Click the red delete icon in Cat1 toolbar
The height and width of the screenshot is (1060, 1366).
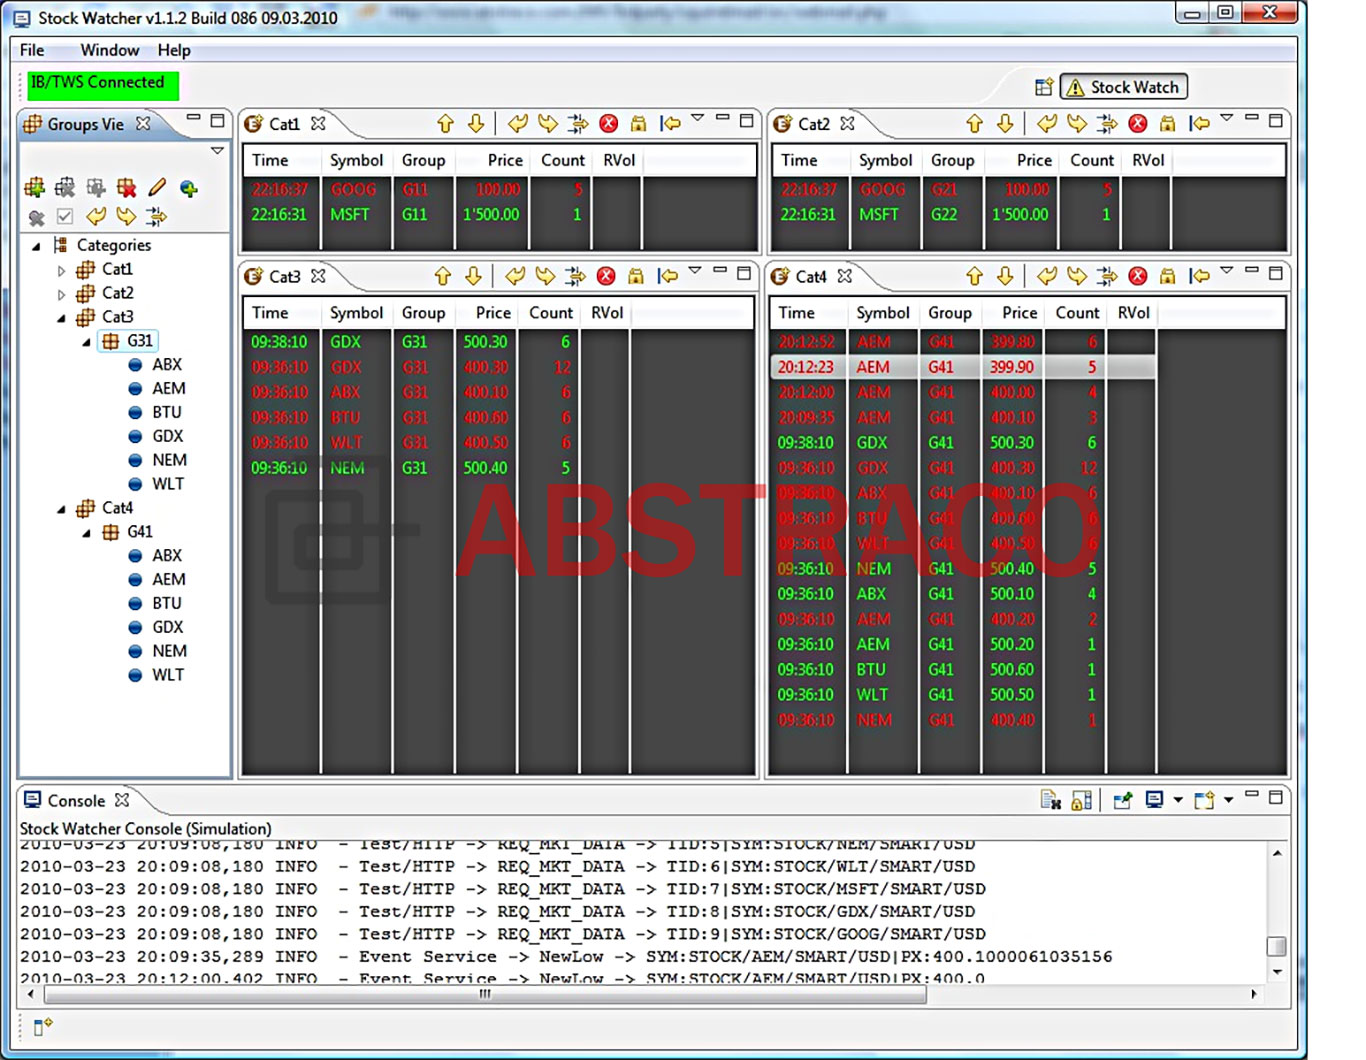click(x=608, y=123)
